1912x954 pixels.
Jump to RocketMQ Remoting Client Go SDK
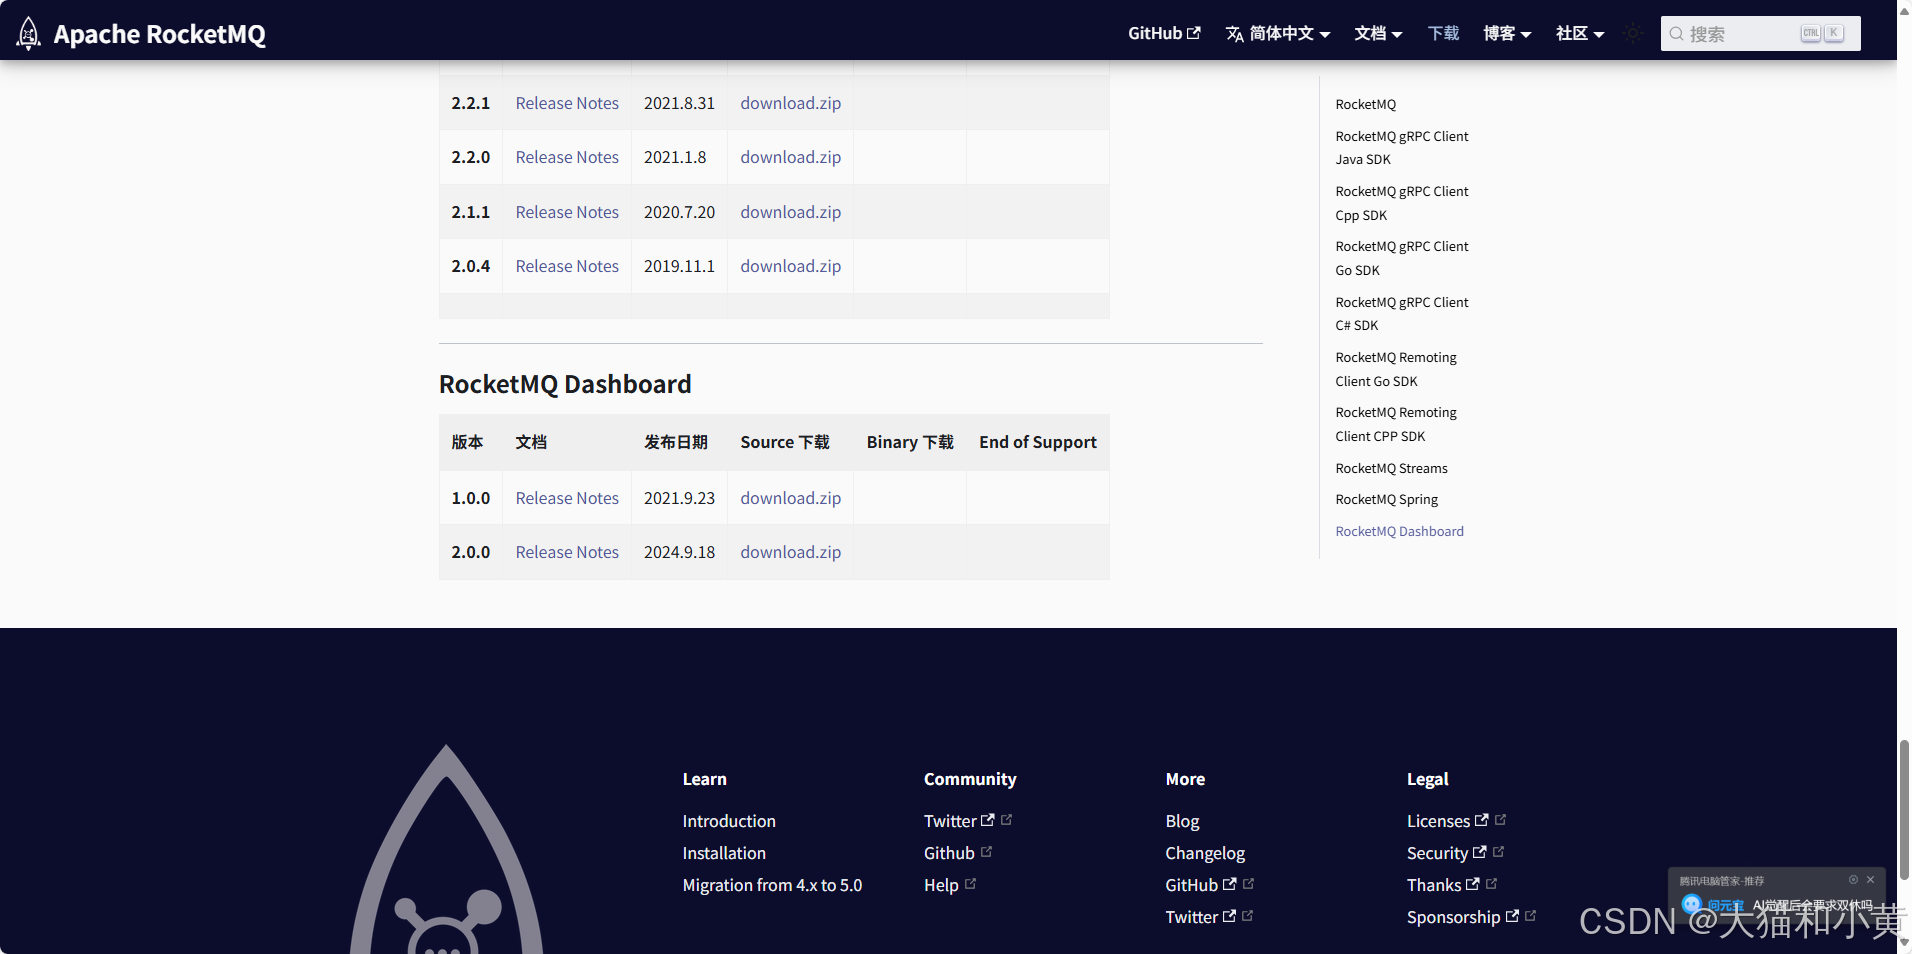(1396, 369)
